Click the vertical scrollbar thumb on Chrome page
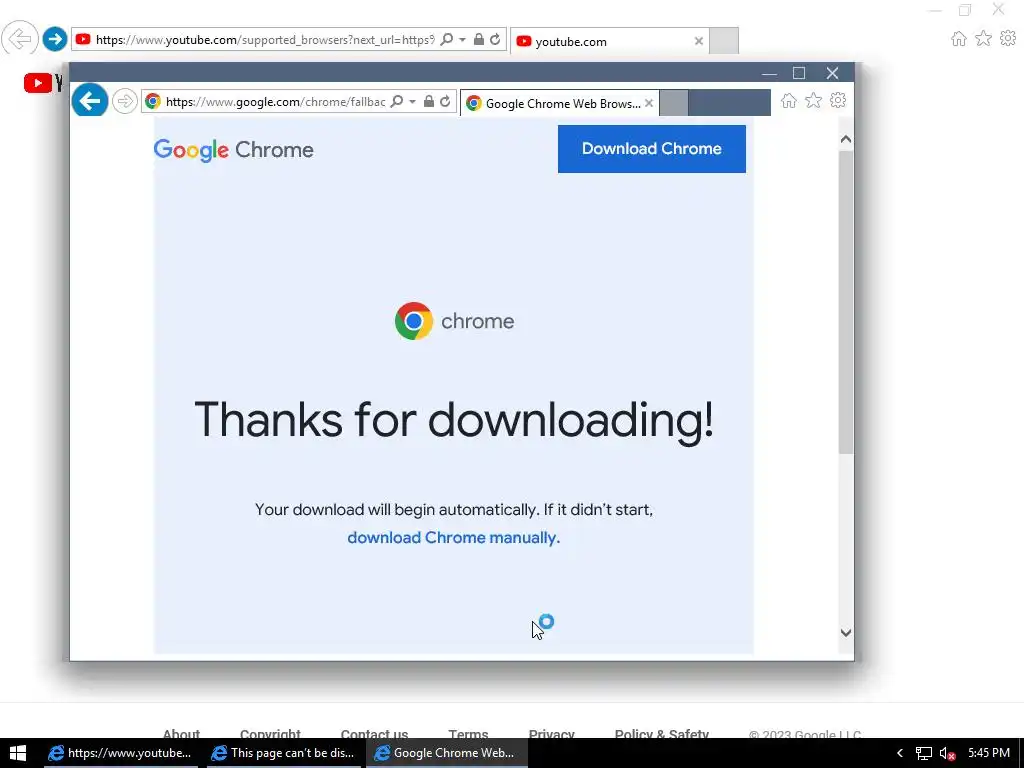 [x=846, y=302]
